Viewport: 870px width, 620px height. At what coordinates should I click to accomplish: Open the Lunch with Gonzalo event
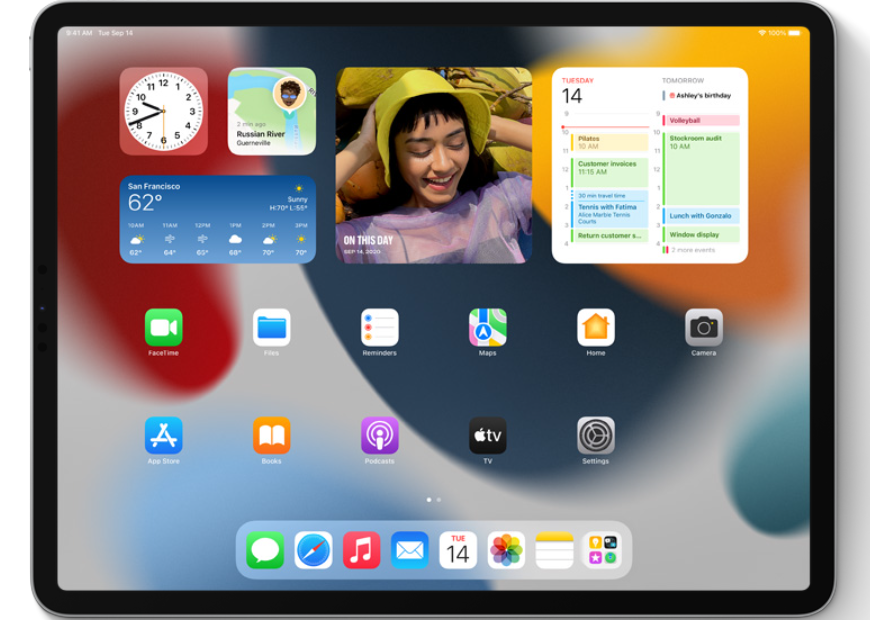point(701,215)
